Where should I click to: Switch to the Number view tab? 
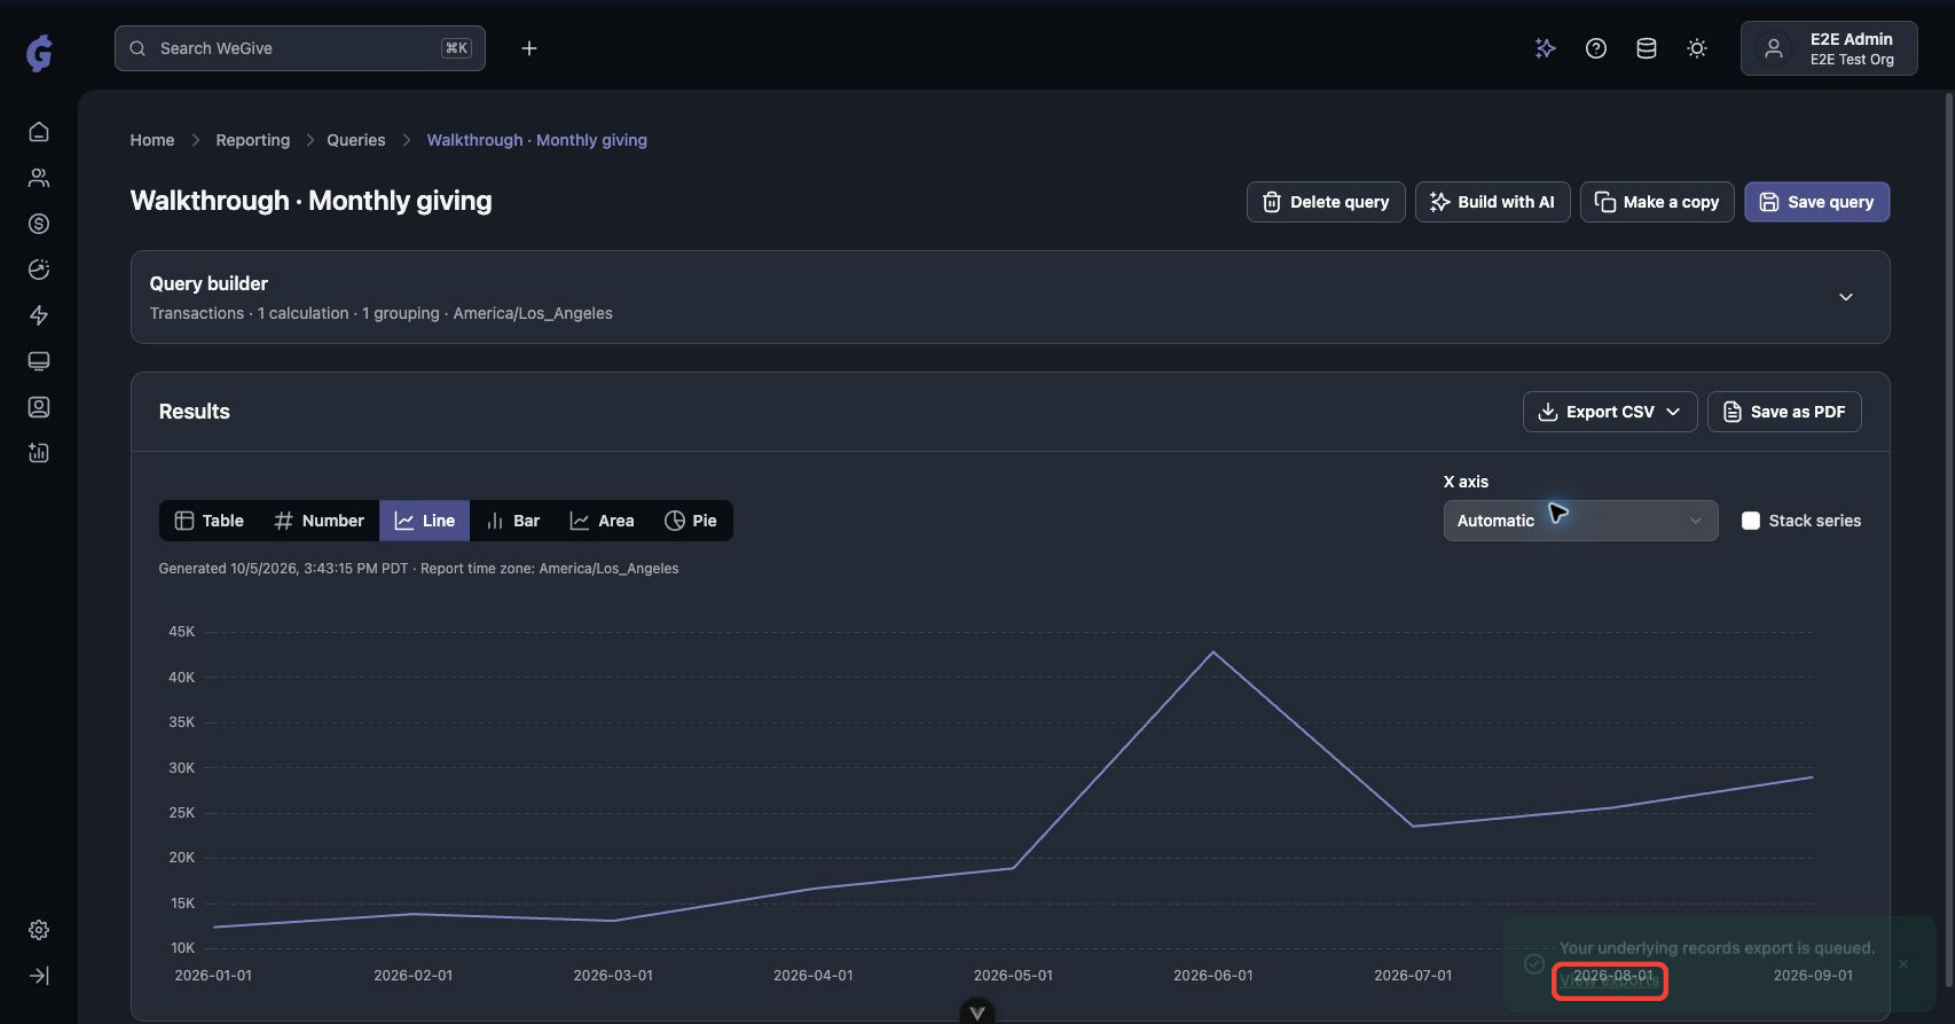pos(319,521)
